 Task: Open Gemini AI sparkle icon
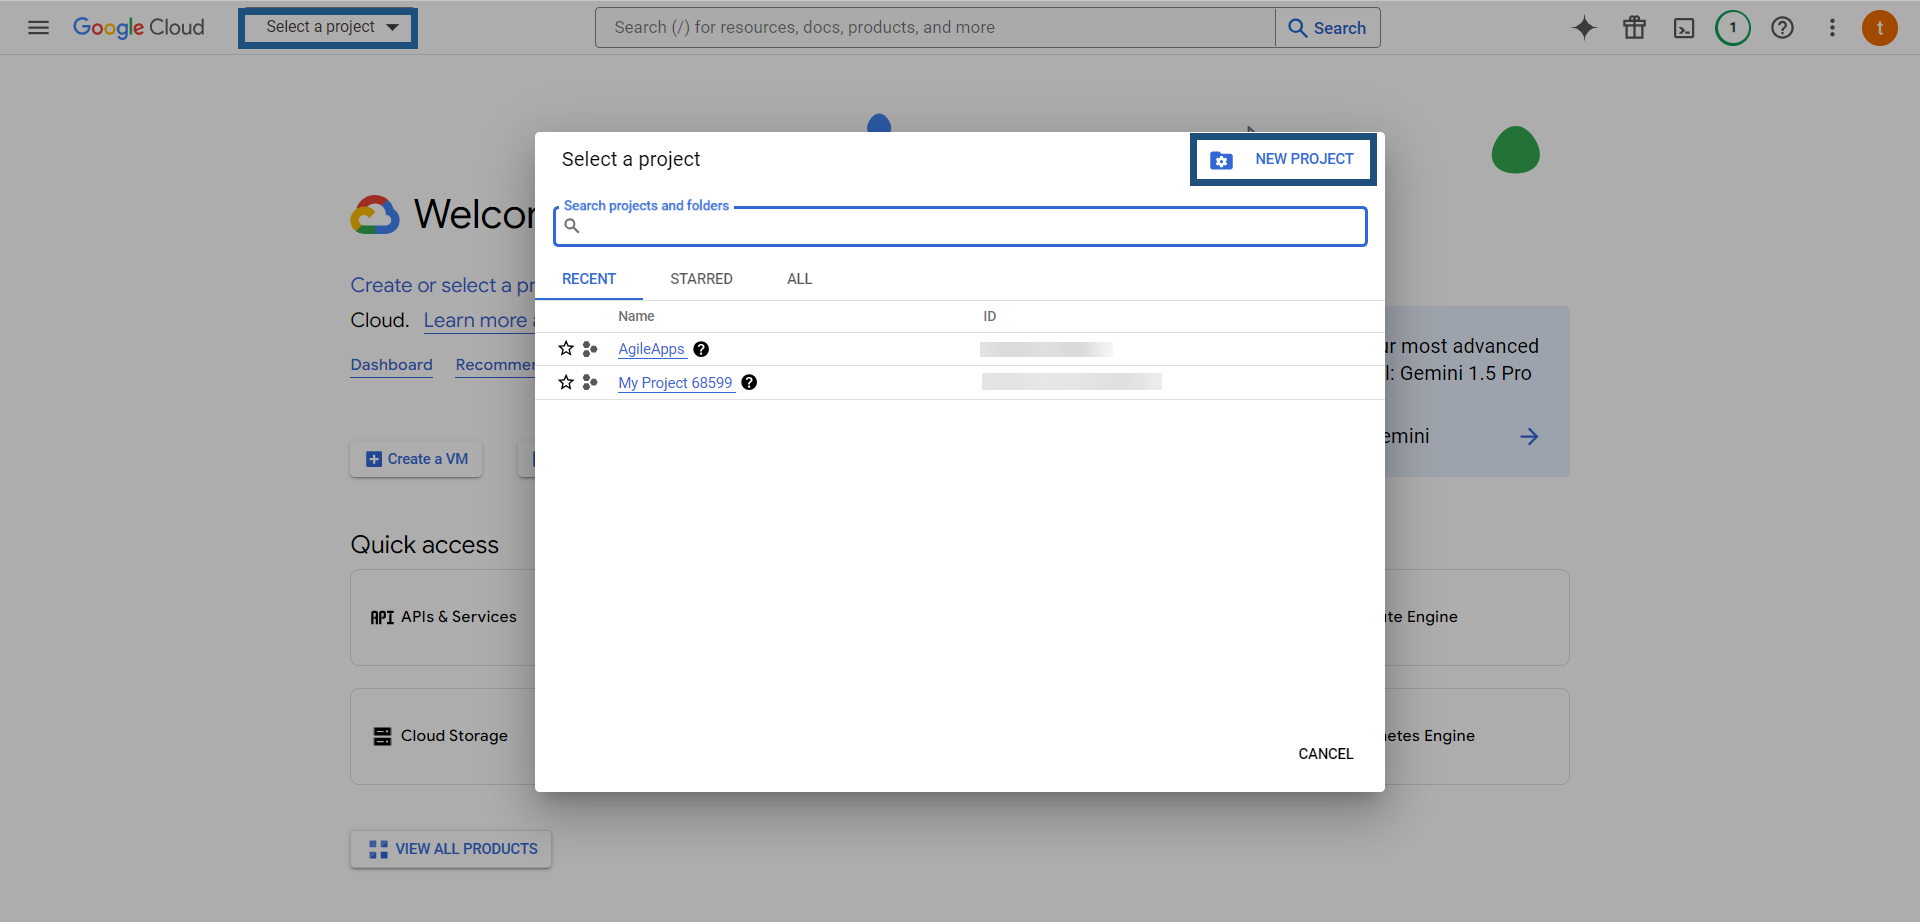(1584, 28)
